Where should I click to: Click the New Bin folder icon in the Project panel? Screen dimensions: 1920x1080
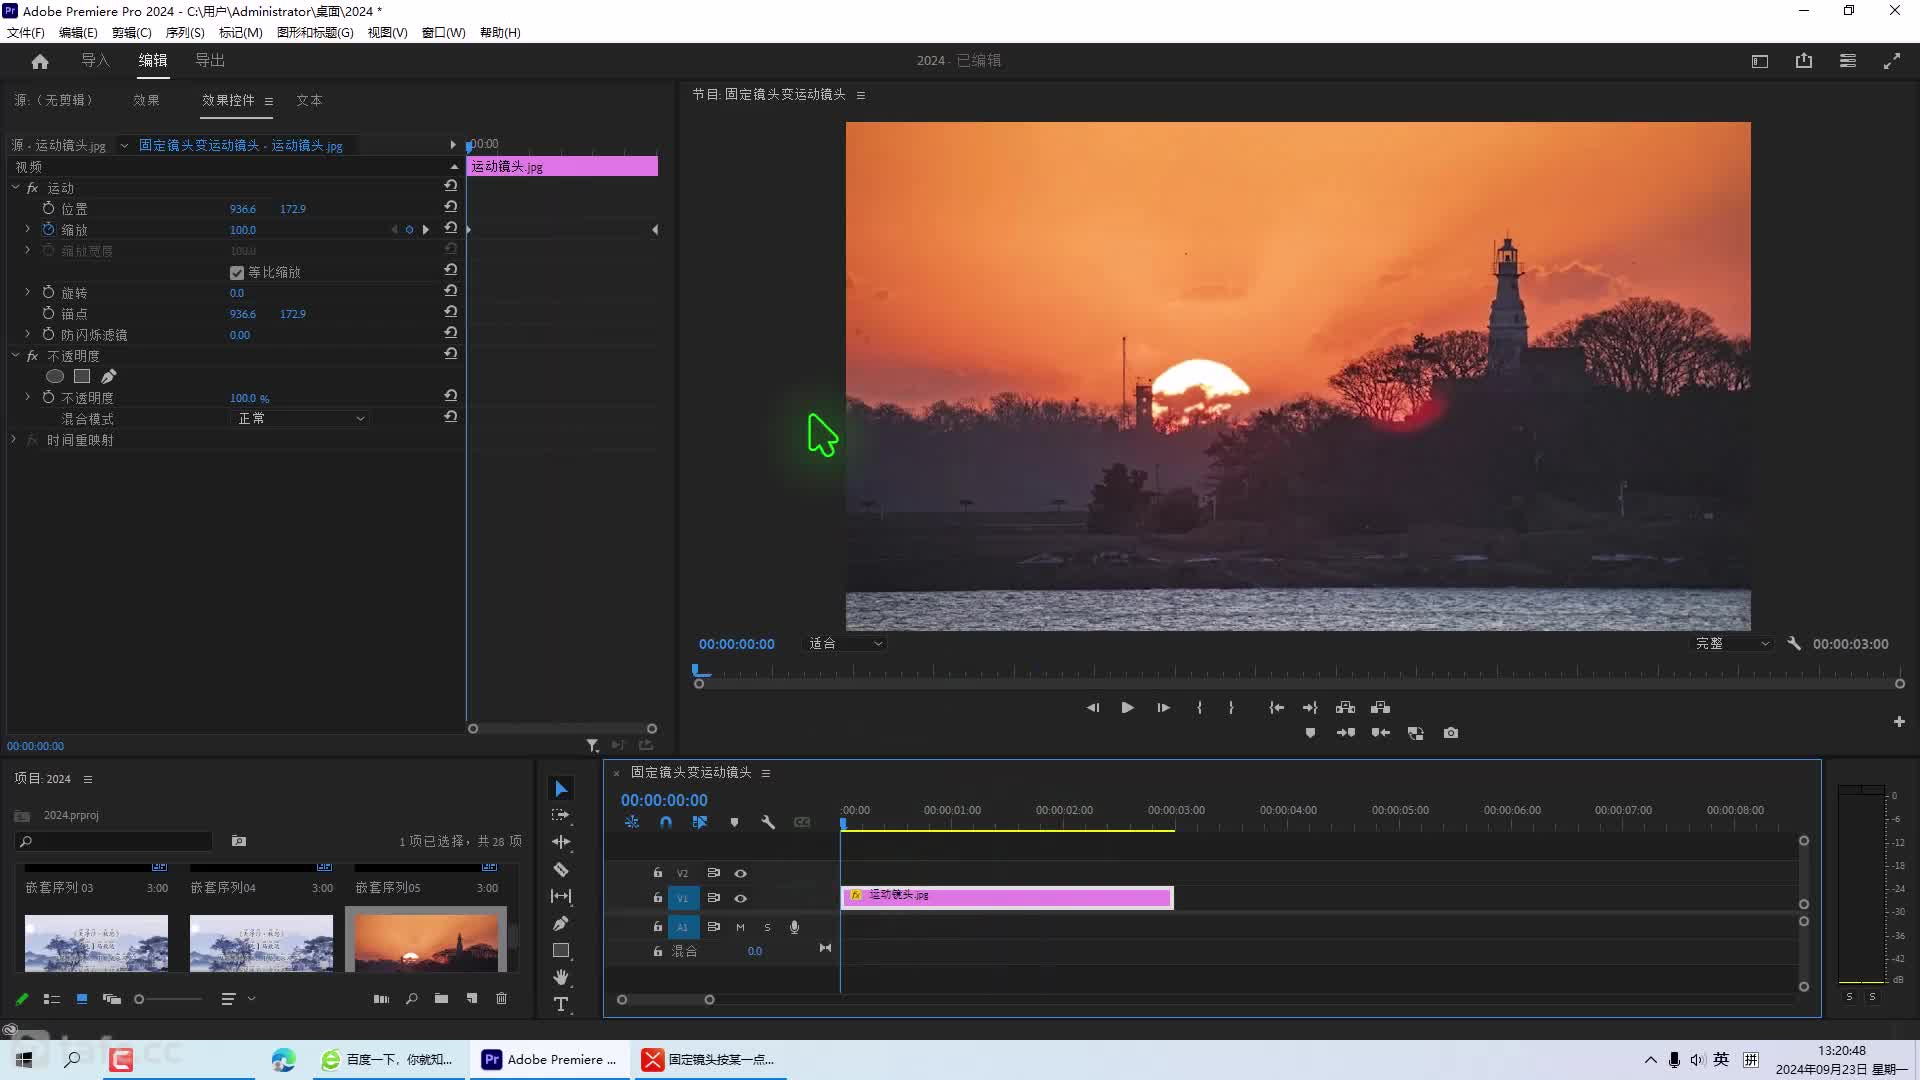(441, 998)
